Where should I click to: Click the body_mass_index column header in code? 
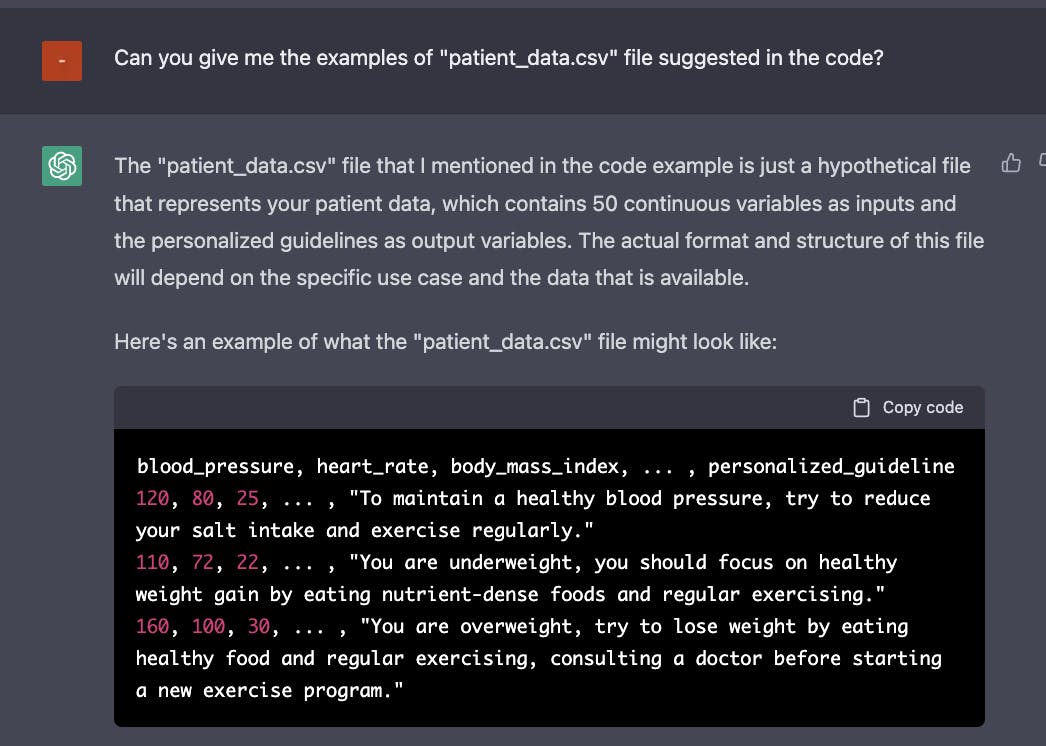click(x=535, y=466)
